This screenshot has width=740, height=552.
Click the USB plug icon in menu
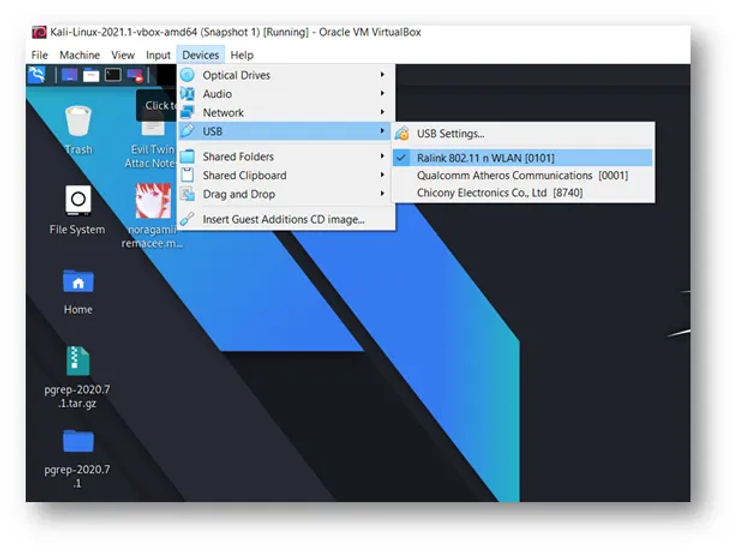coord(188,131)
